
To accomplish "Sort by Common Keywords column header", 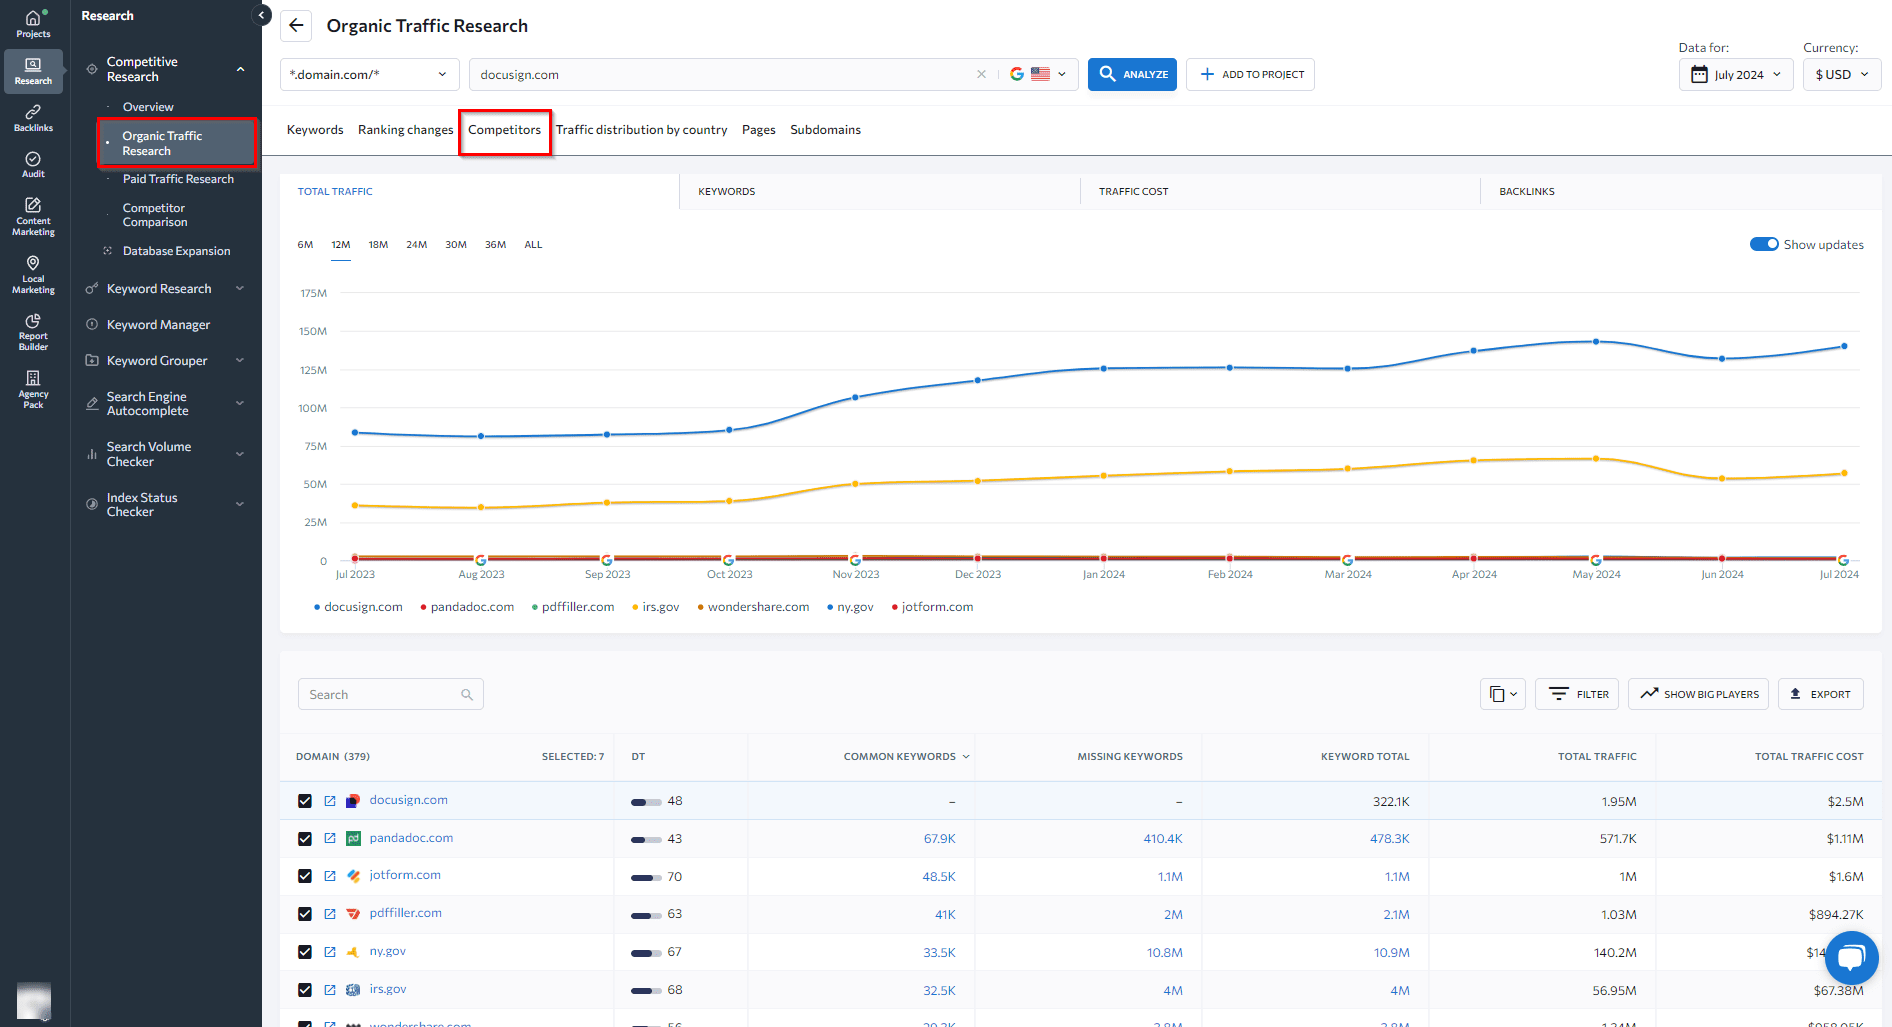I will pyautogui.click(x=906, y=757).
